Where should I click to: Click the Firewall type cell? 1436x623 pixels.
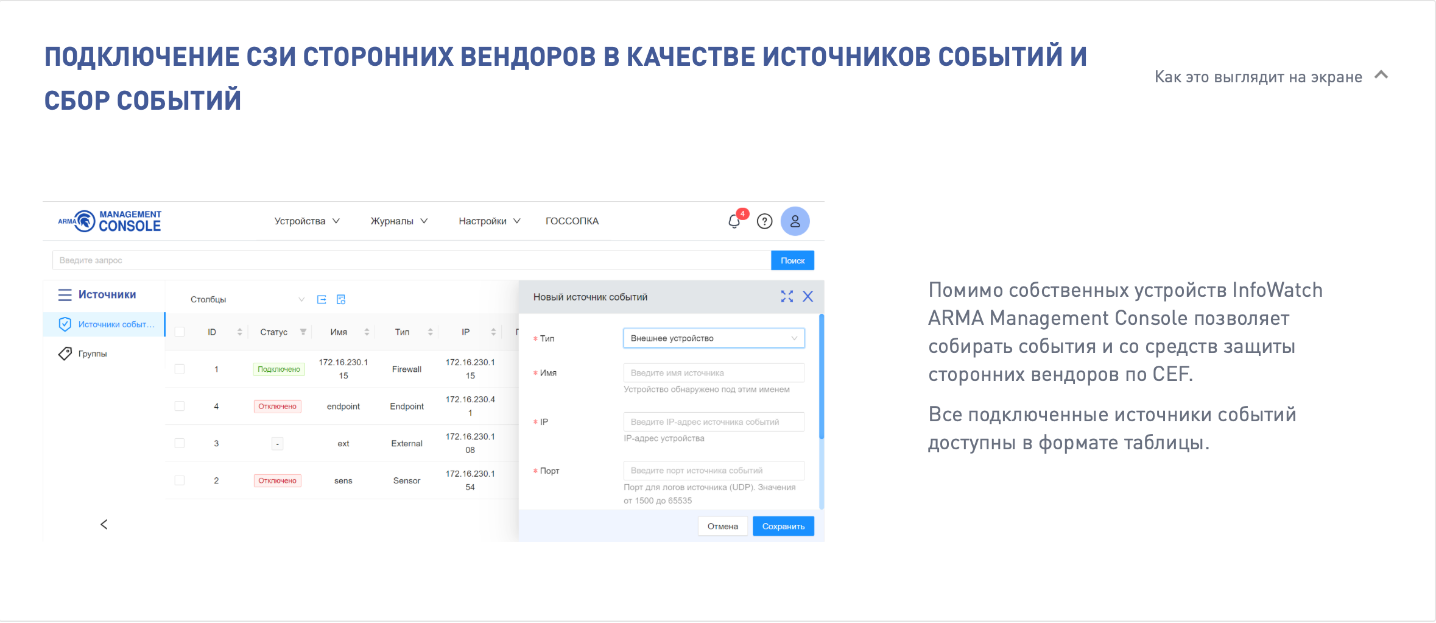(407, 369)
